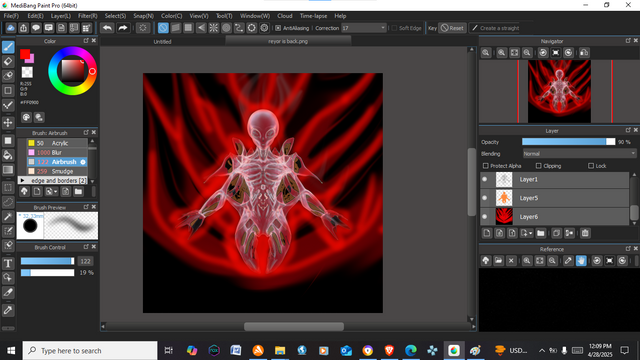Open the Layer menu
Screen dimensions: 640x360
click(61, 16)
